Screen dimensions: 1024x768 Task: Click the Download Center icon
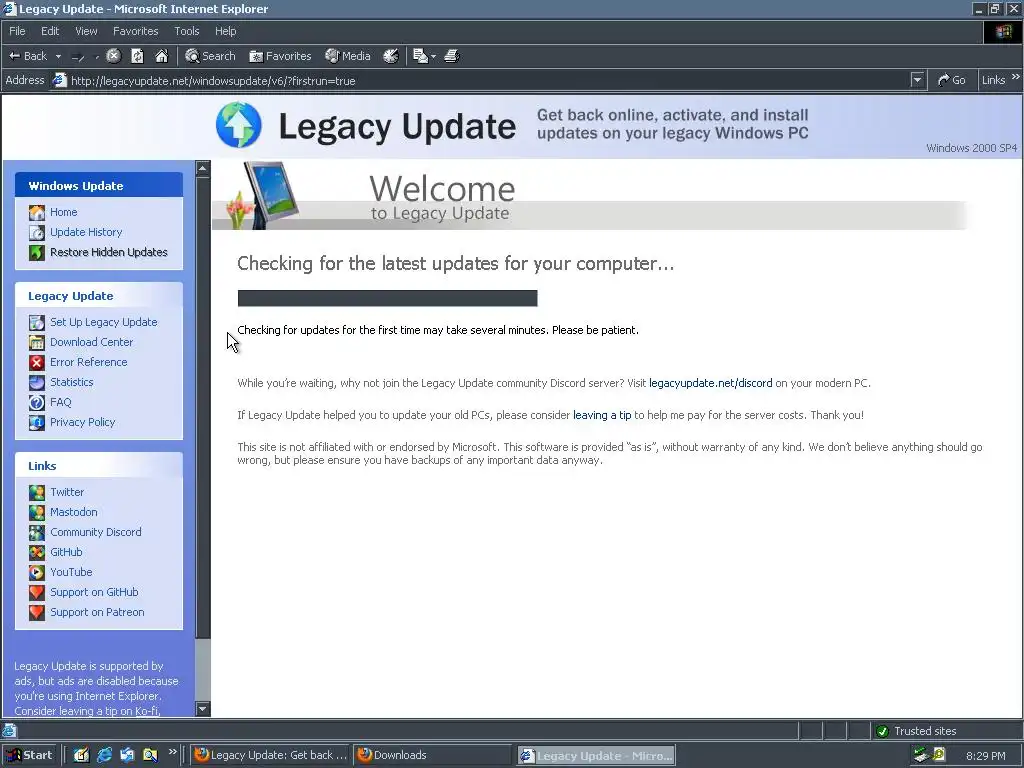pos(37,342)
